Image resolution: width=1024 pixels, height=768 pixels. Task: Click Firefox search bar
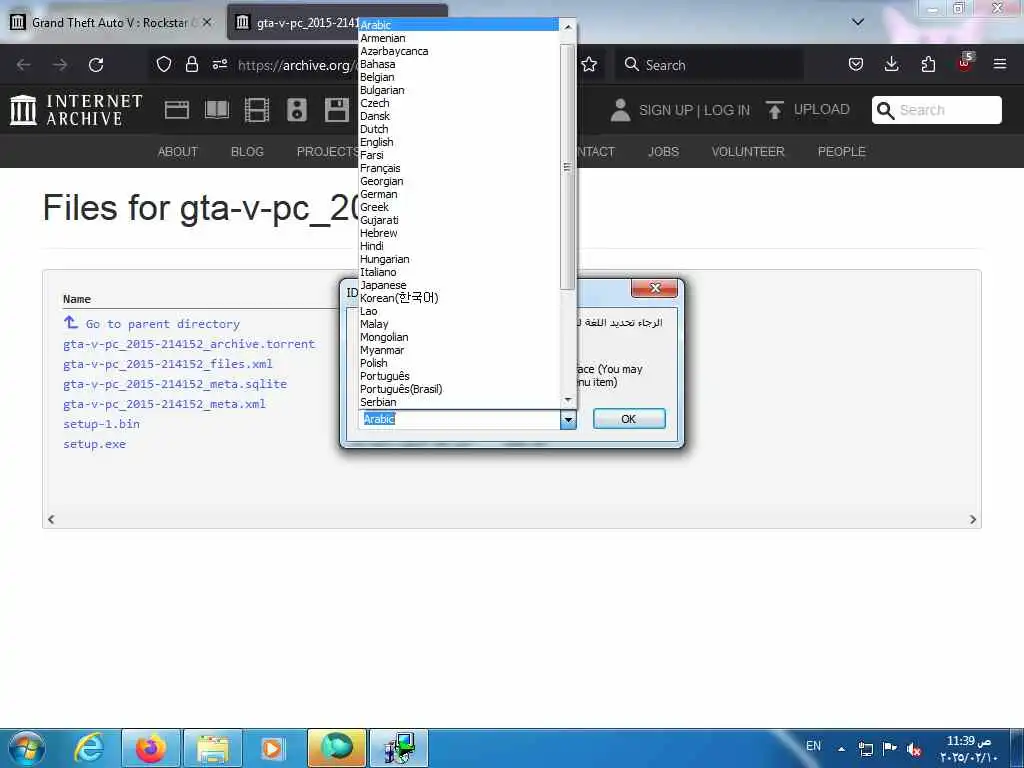(x=709, y=65)
